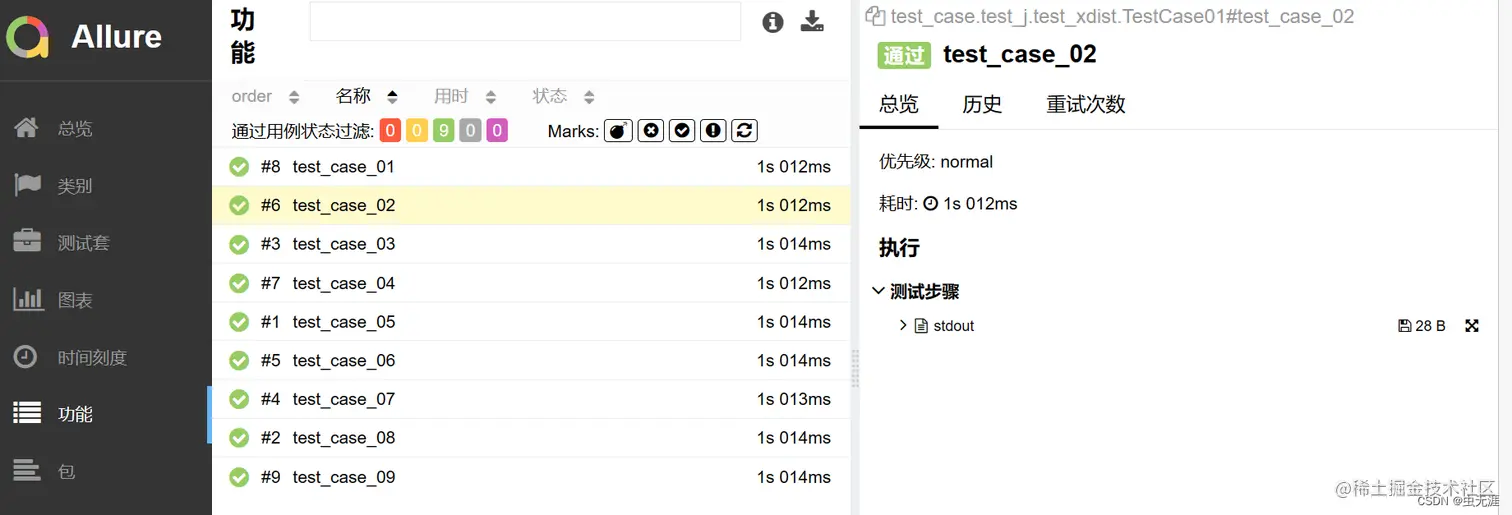The height and width of the screenshot is (515, 1512).
Task: Switch to the 历史 history tab
Action: tap(982, 104)
